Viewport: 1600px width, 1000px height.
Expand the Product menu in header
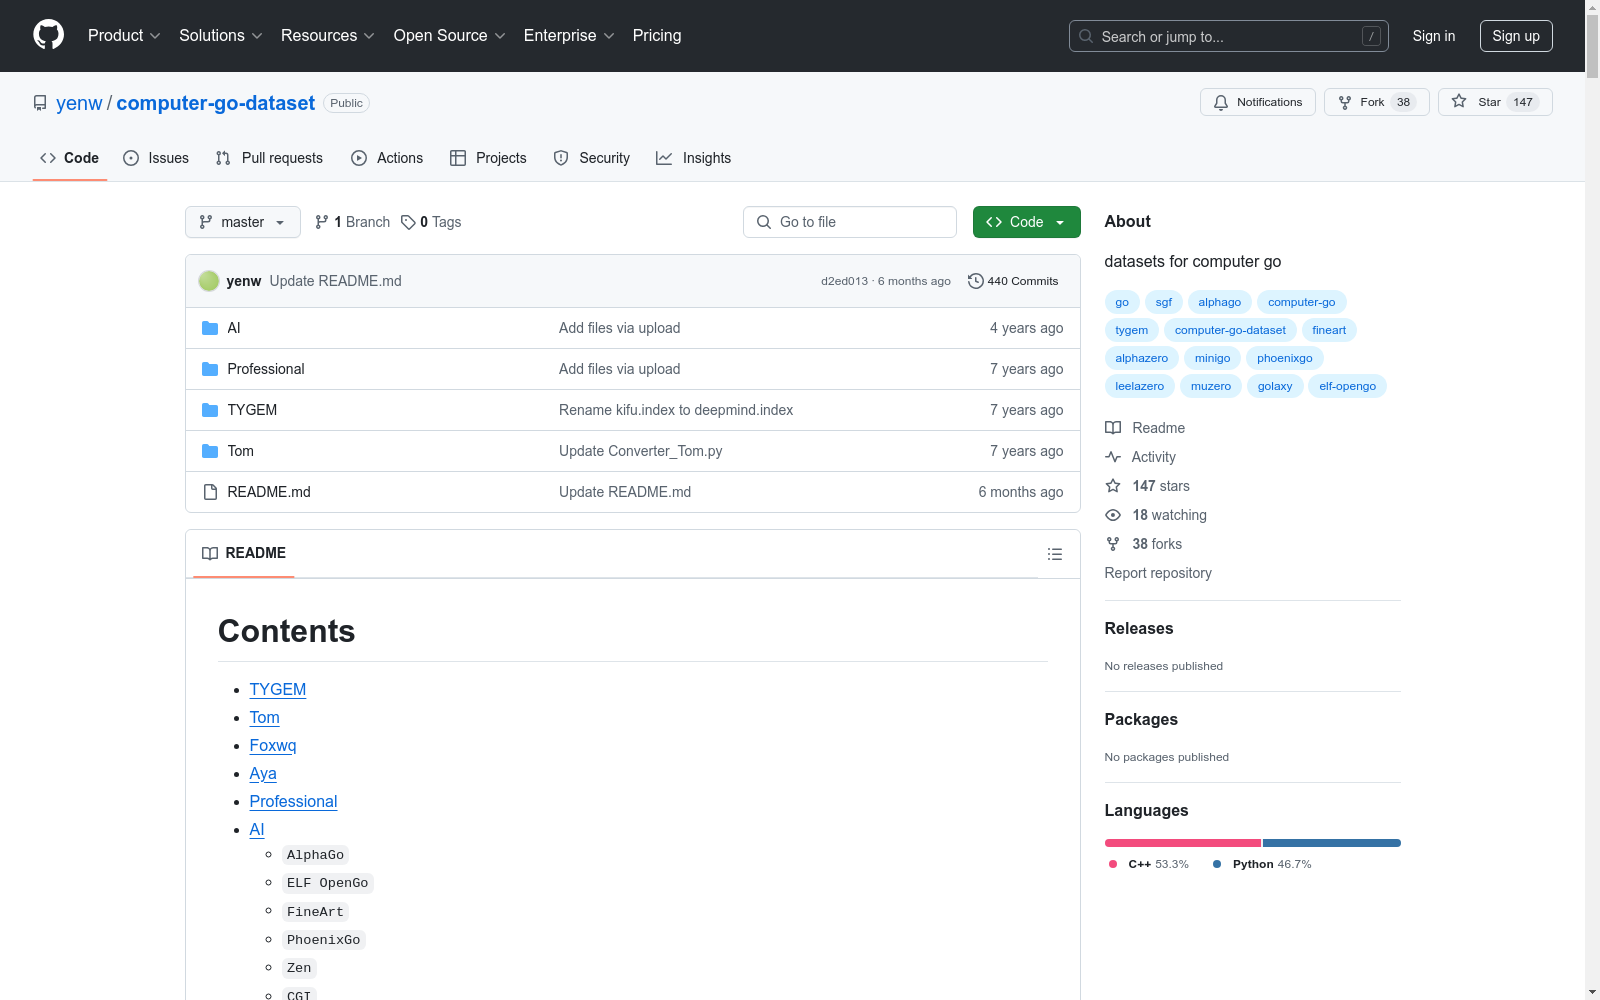pos(124,36)
